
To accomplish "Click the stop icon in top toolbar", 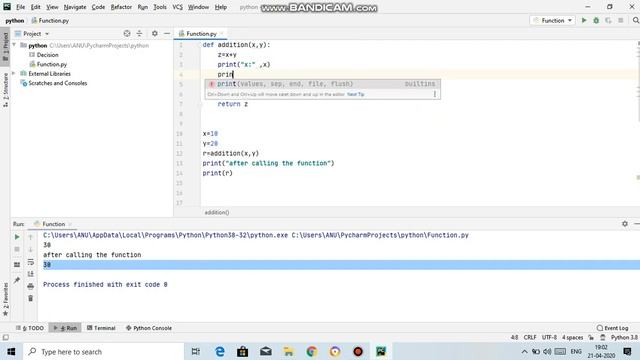I will pyautogui.click(x=620, y=20).
